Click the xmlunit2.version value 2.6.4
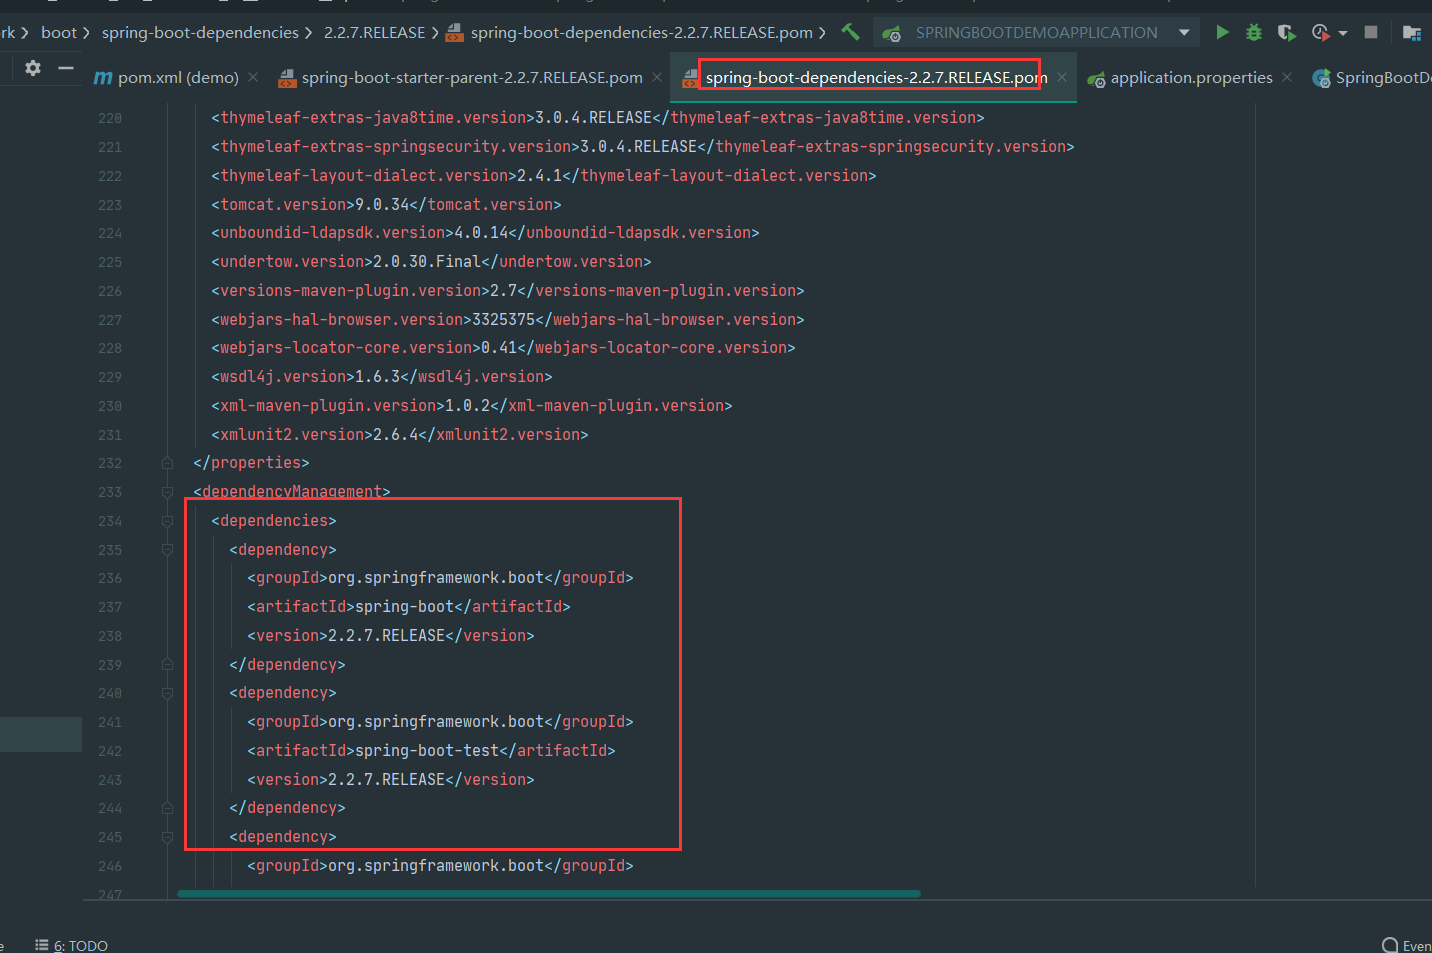Image resolution: width=1432 pixels, height=953 pixels. tap(396, 435)
